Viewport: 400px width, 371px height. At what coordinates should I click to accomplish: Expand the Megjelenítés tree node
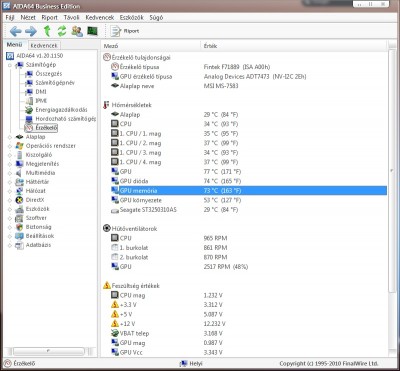coord(10,164)
